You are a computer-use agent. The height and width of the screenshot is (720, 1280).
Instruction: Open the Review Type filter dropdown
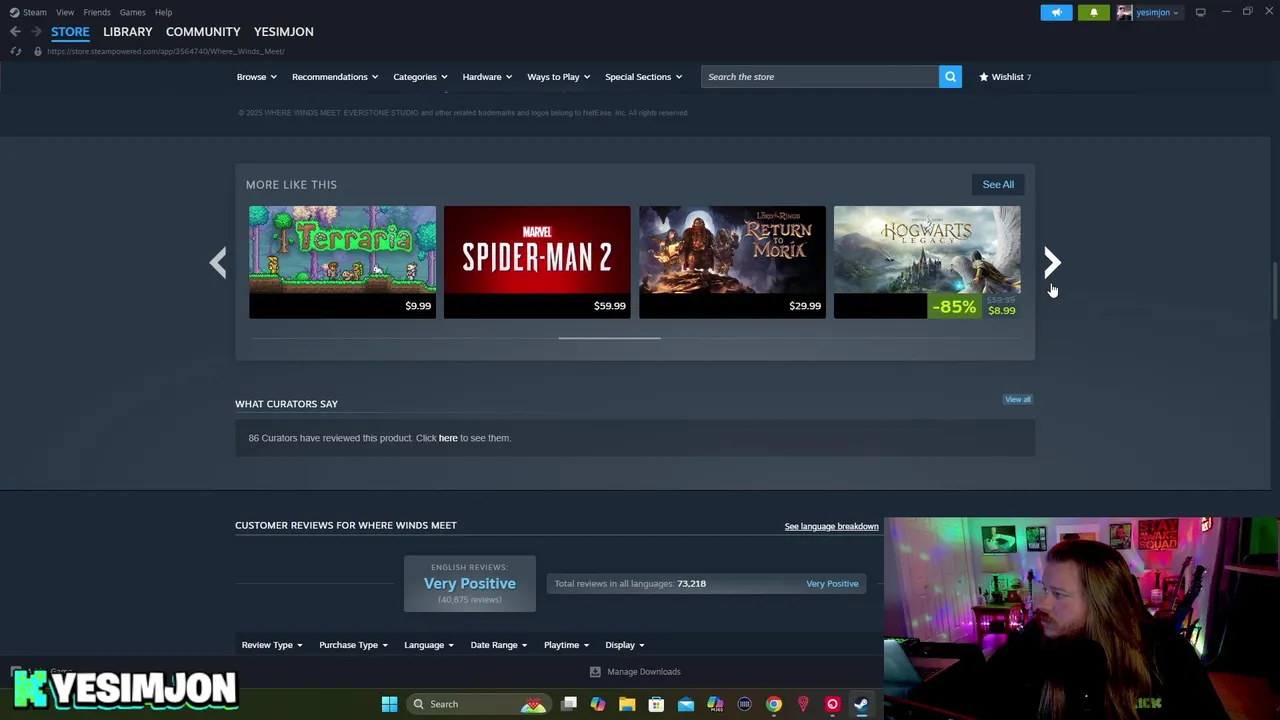click(272, 645)
